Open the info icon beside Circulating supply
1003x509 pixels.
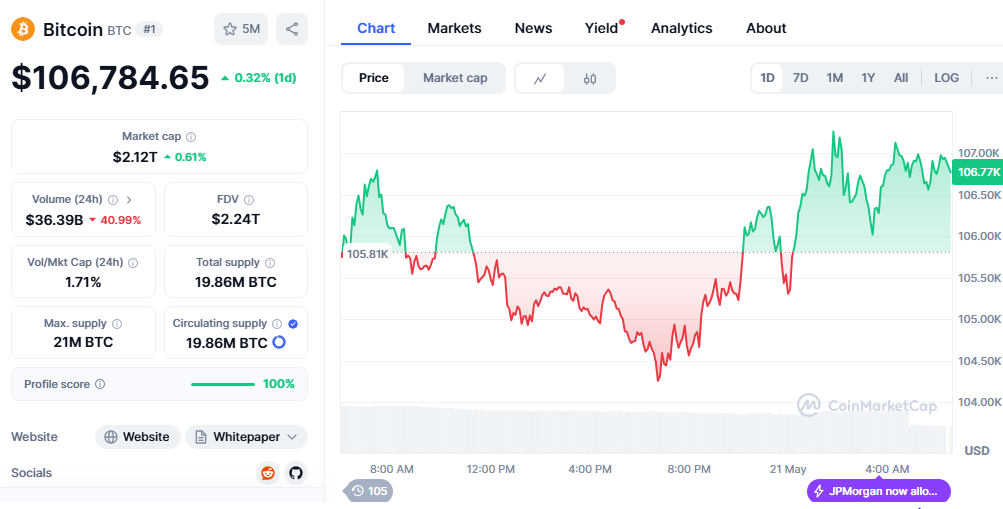point(277,324)
